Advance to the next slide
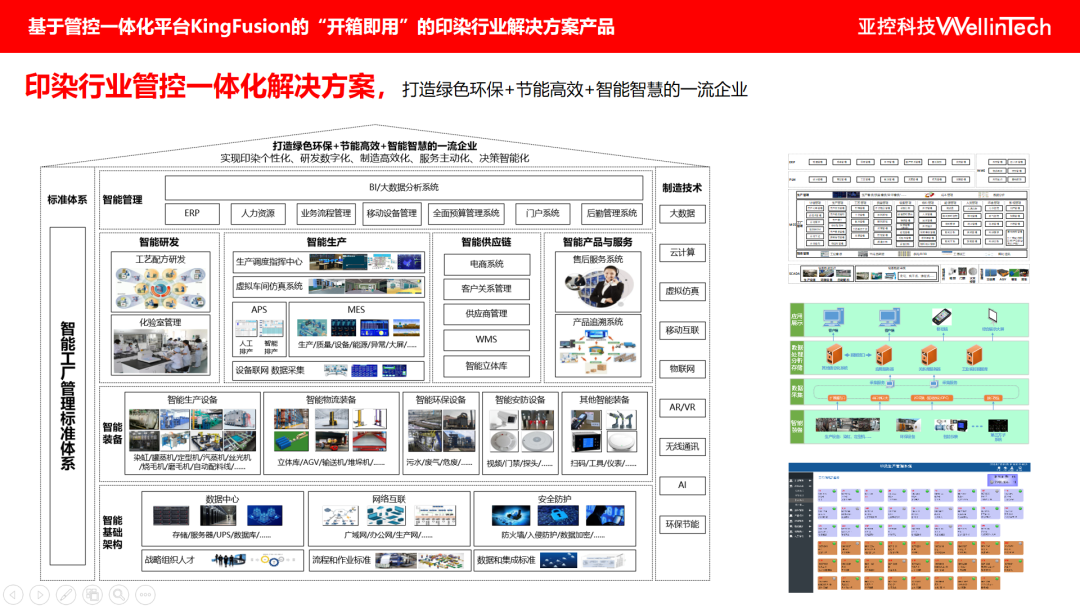The height and width of the screenshot is (608, 1080). click(39, 594)
